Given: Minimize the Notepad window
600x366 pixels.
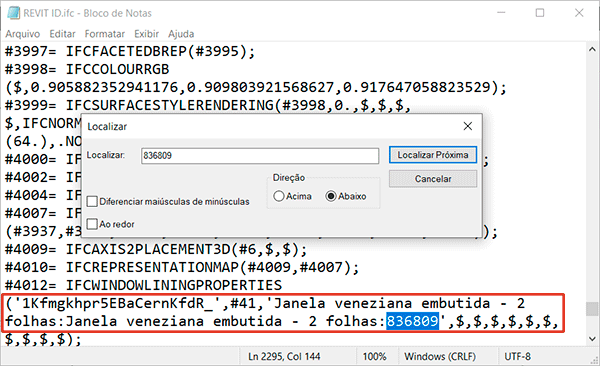Looking at the screenshot, I should (501, 13).
